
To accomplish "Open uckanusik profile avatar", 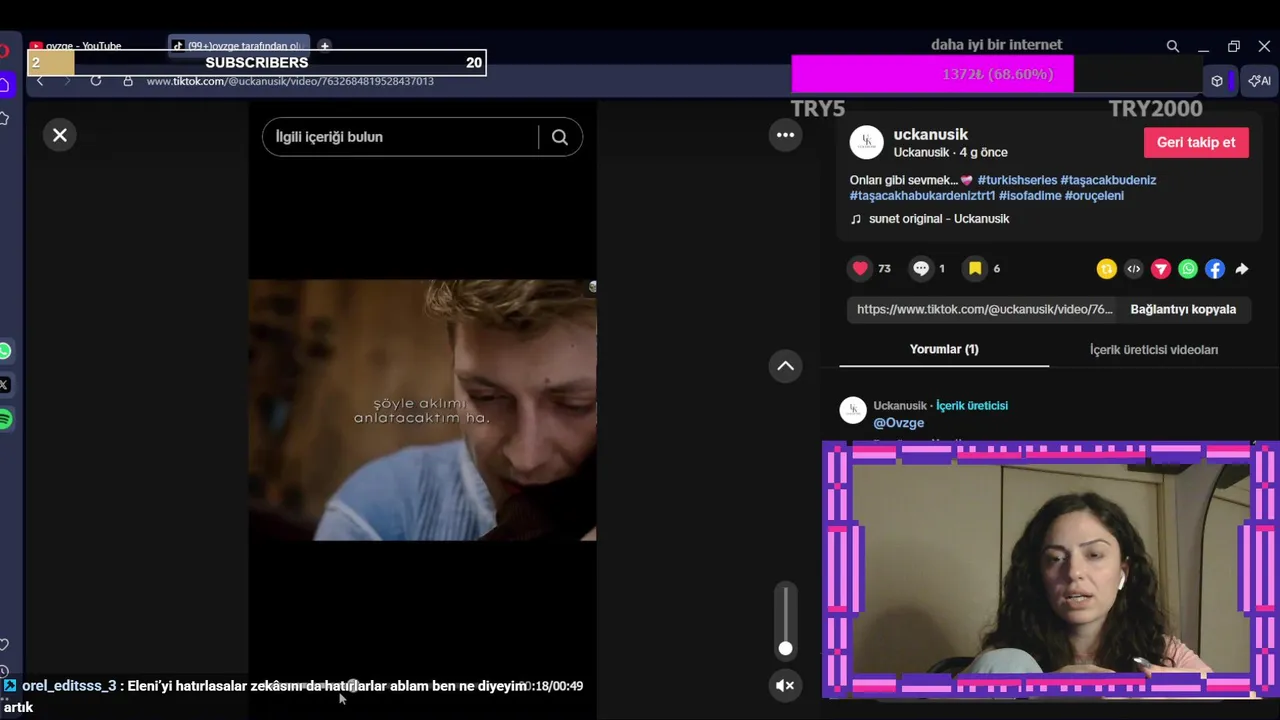I will coord(866,142).
